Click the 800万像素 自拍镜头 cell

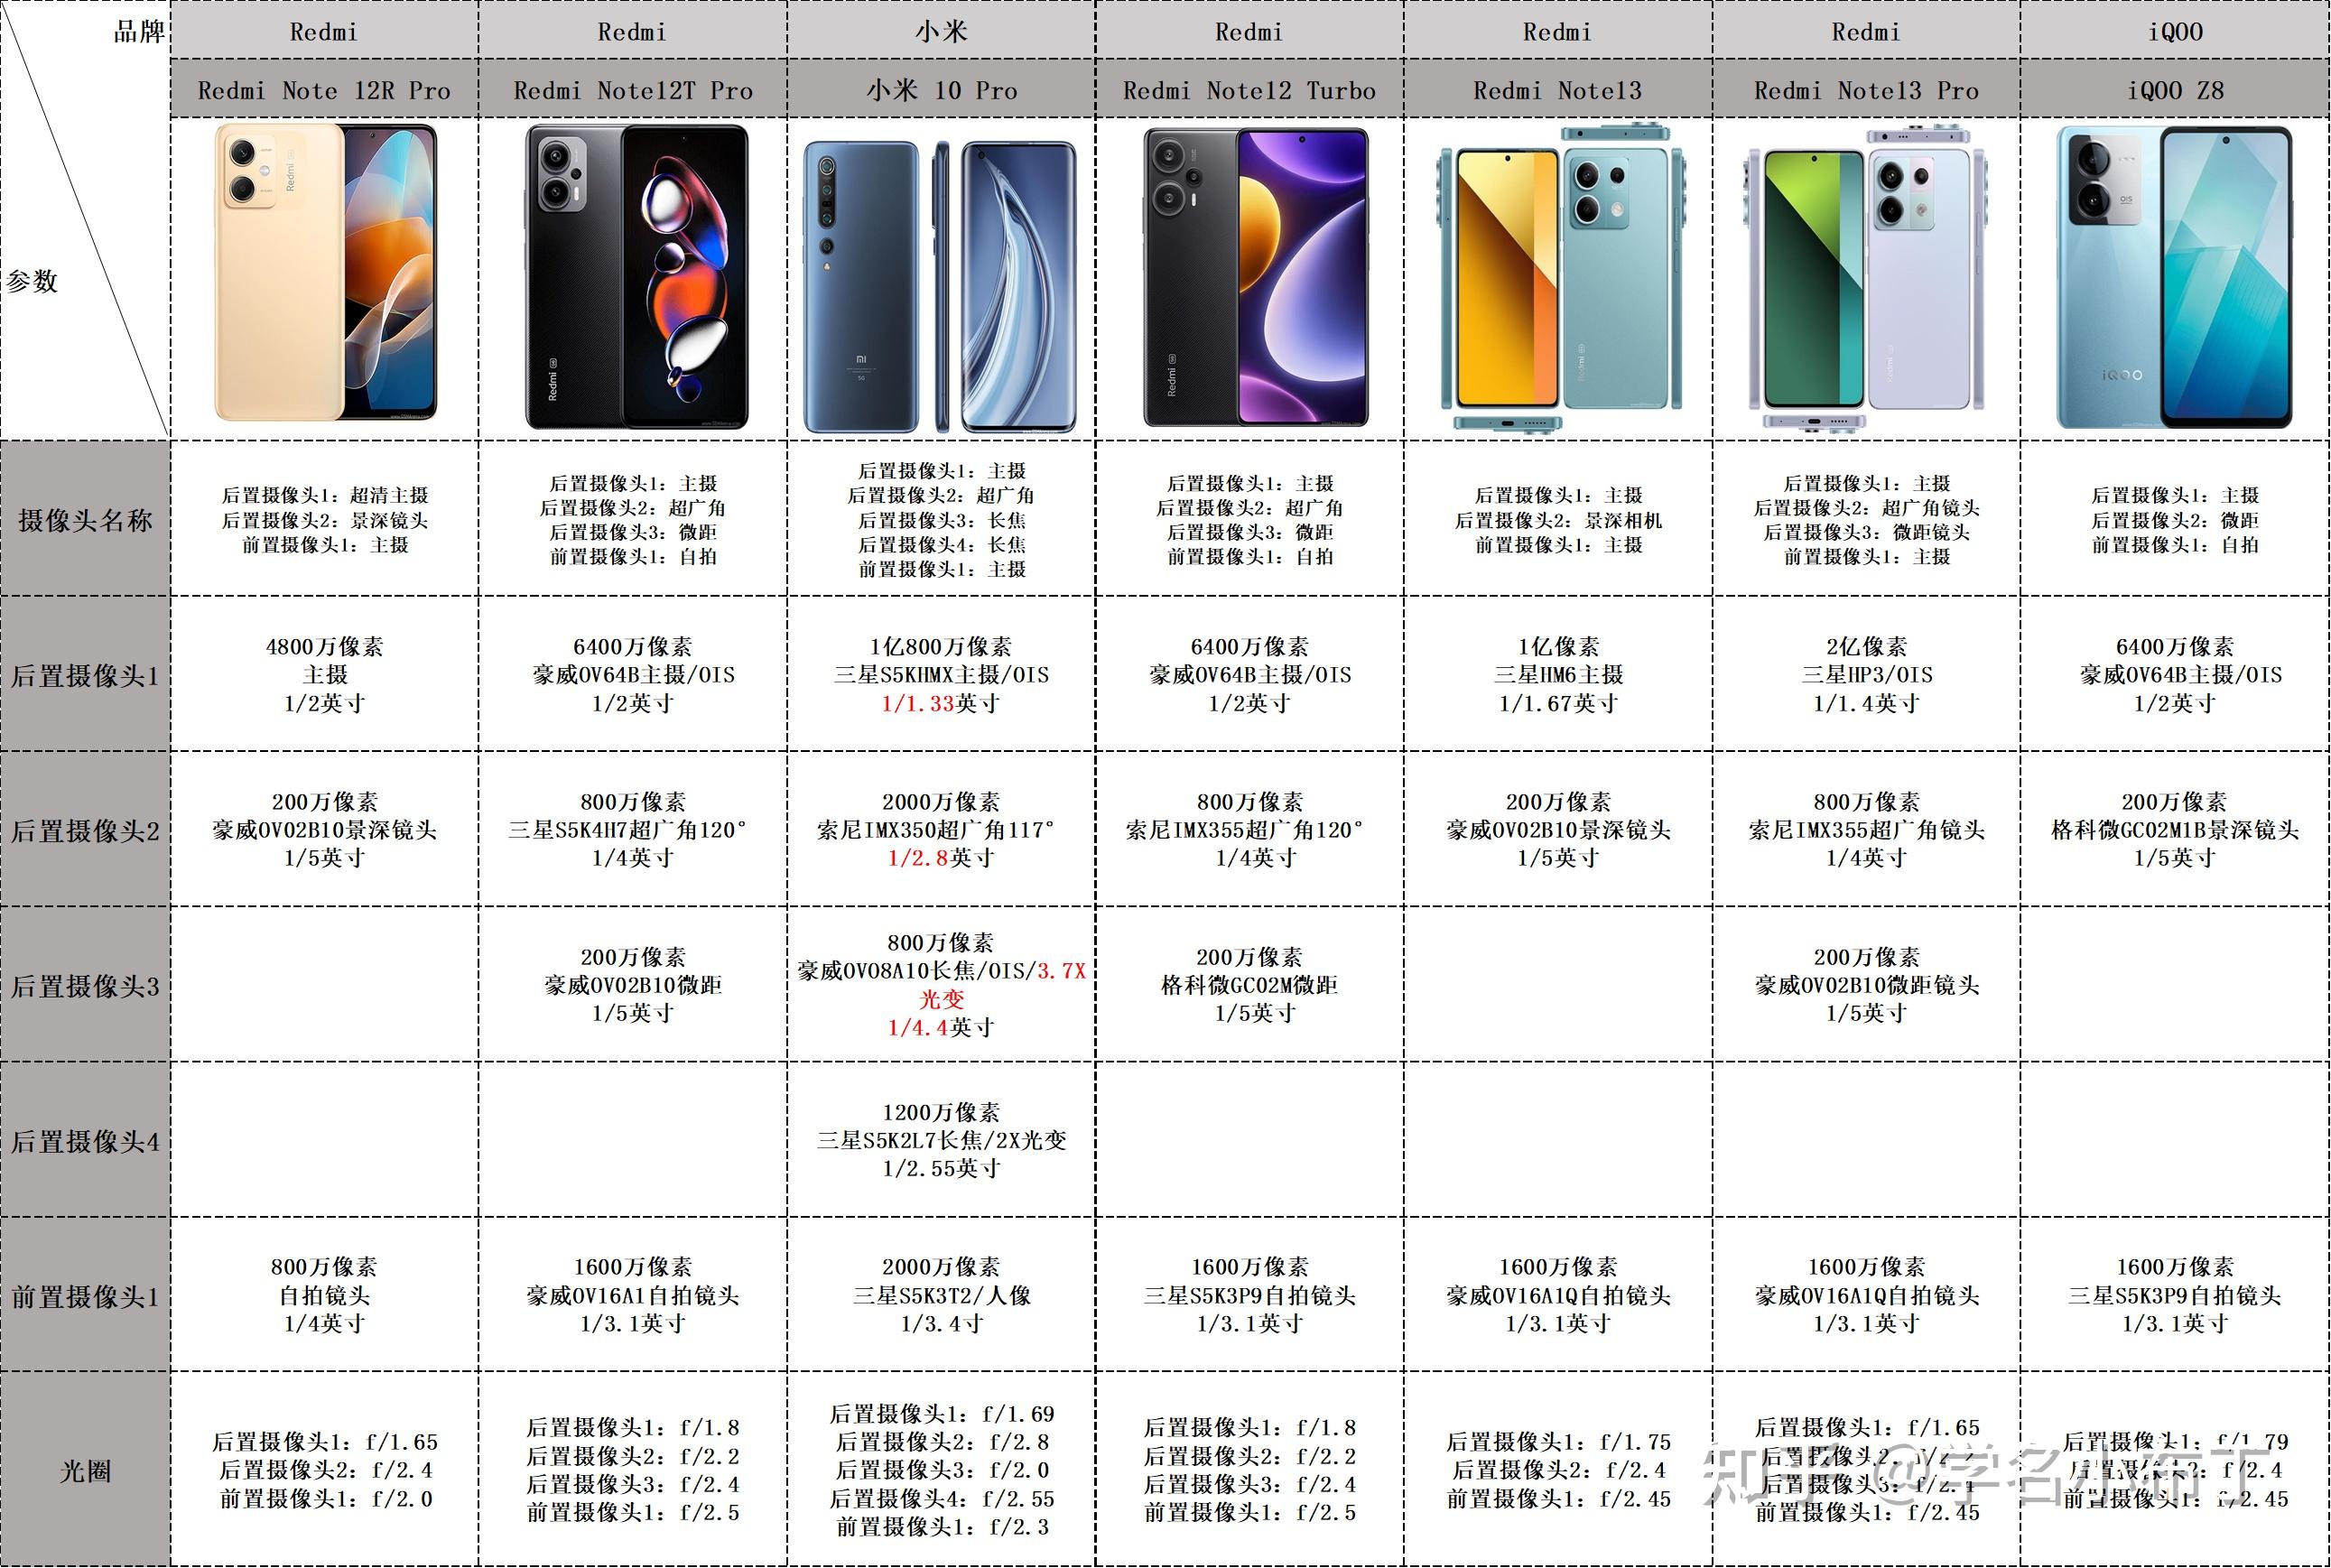pyautogui.click(x=324, y=1295)
